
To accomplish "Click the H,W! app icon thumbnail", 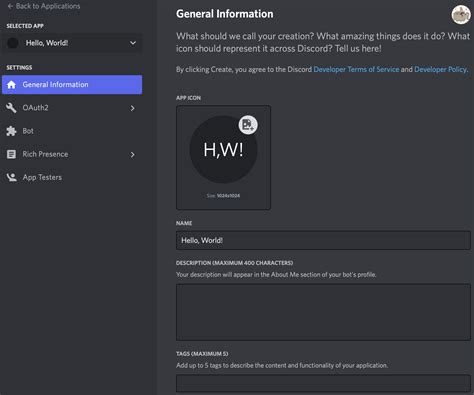I will click(223, 149).
